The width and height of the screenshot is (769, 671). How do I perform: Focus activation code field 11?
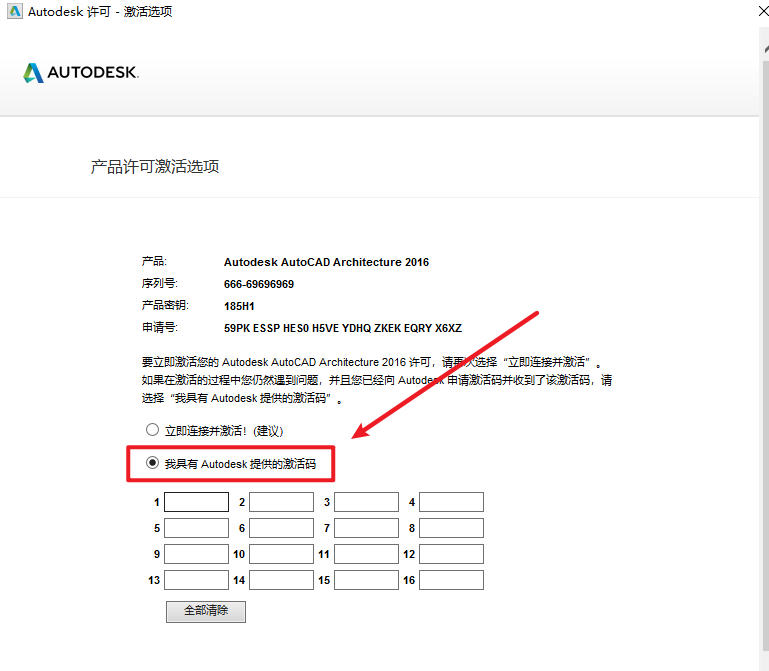point(366,554)
